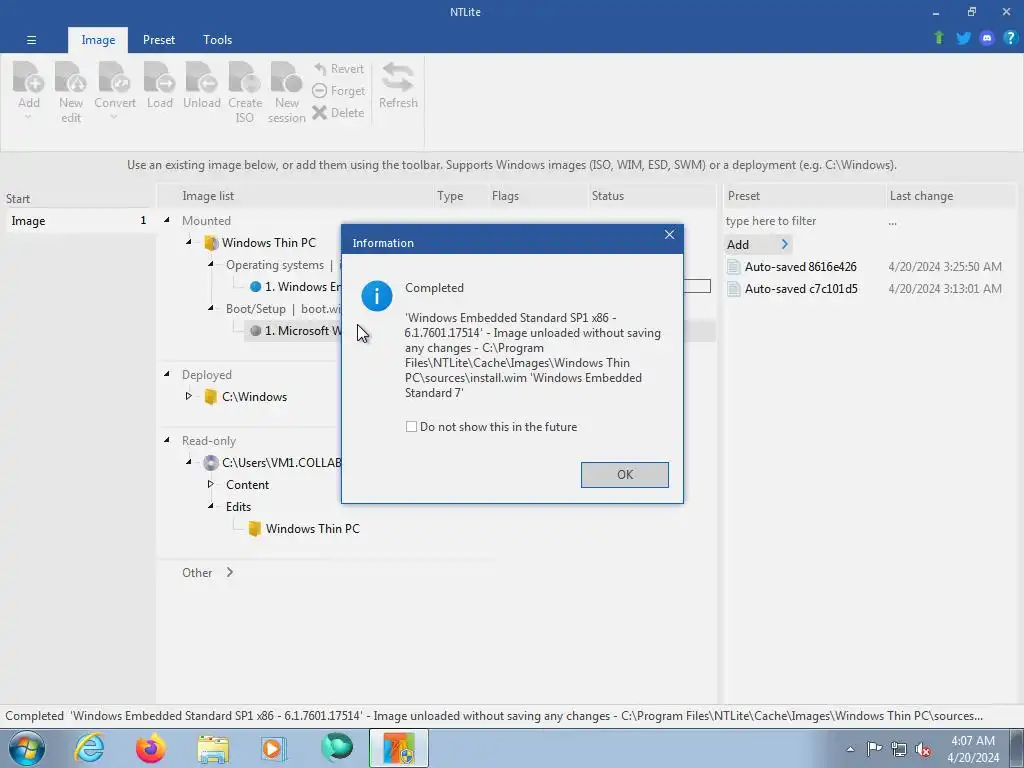Switch to the Image ribbon tab
This screenshot has height=768, width=1024.
[98, 40]
